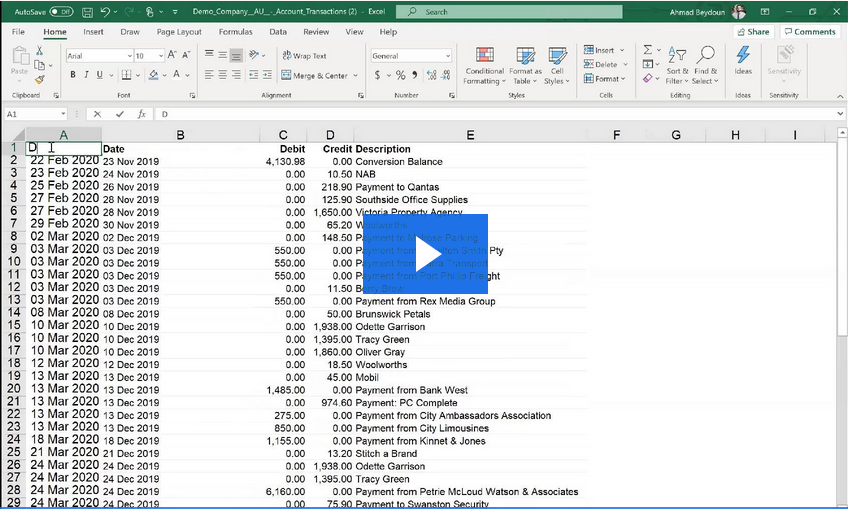Toggle Wrap Text
The image size is (848, 509).
click(x=304, y=56)
